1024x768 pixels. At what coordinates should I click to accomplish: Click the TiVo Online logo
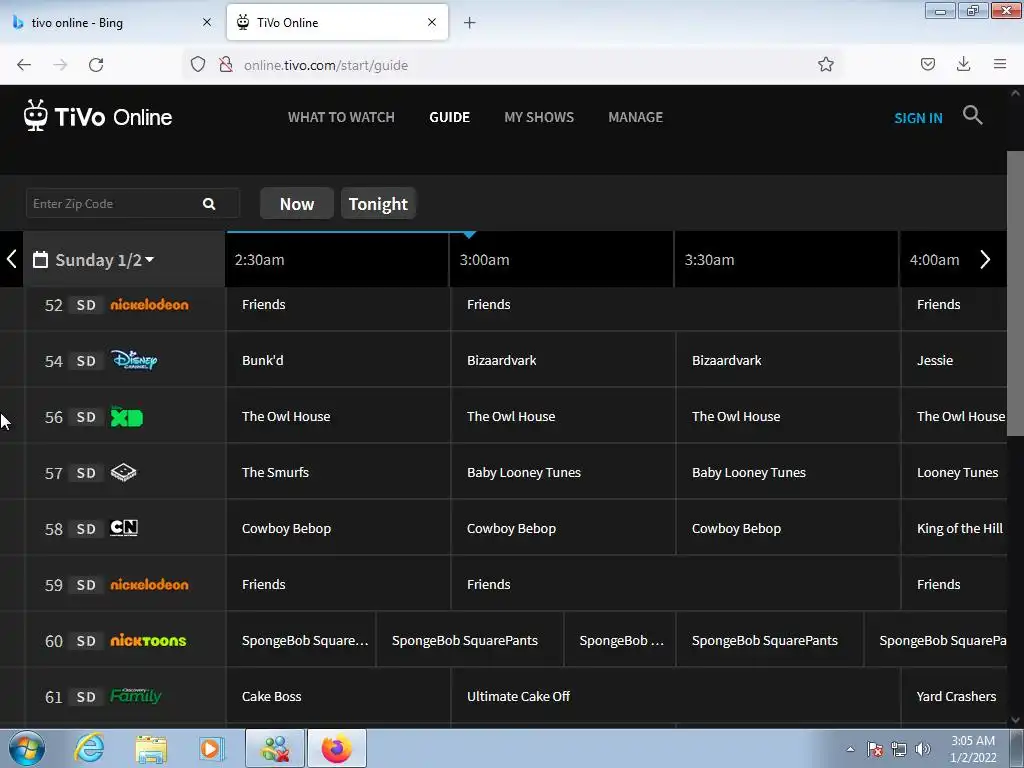[x=98, y=116]
